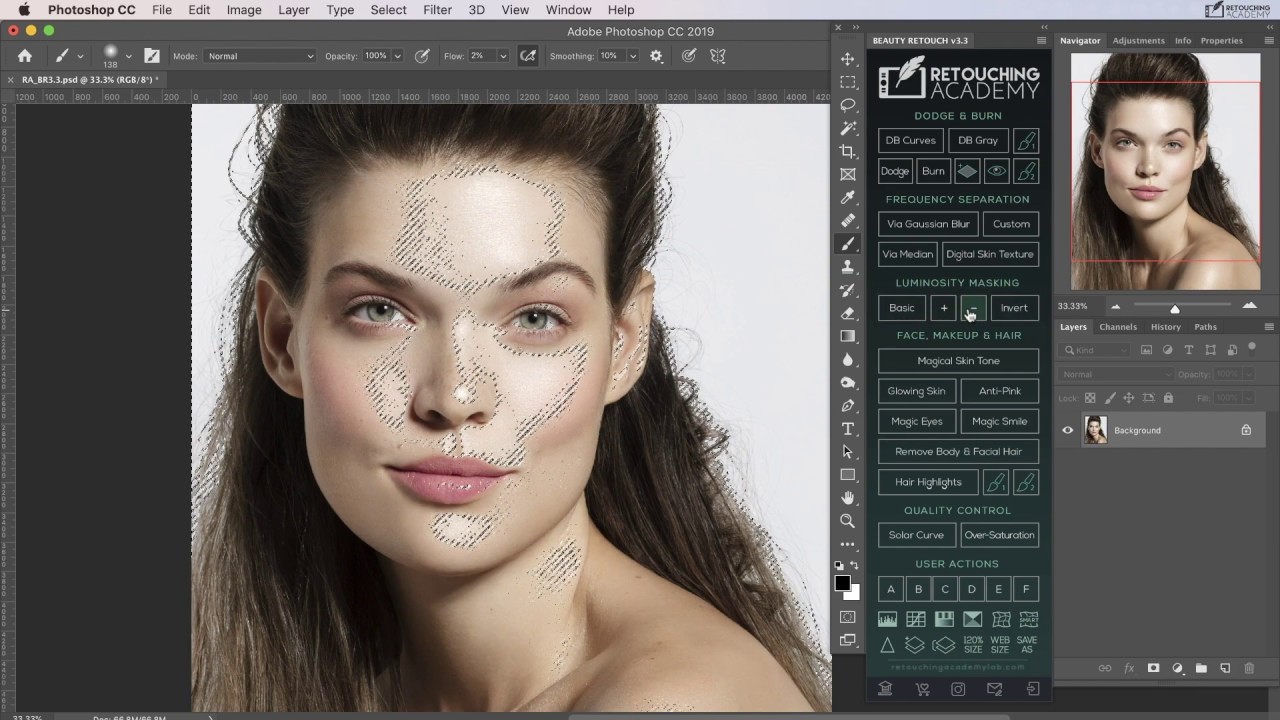The width and height of the screenshot is (1280, 720).
Task: Toggle Background layer visibility
Action: (1067, 430)
